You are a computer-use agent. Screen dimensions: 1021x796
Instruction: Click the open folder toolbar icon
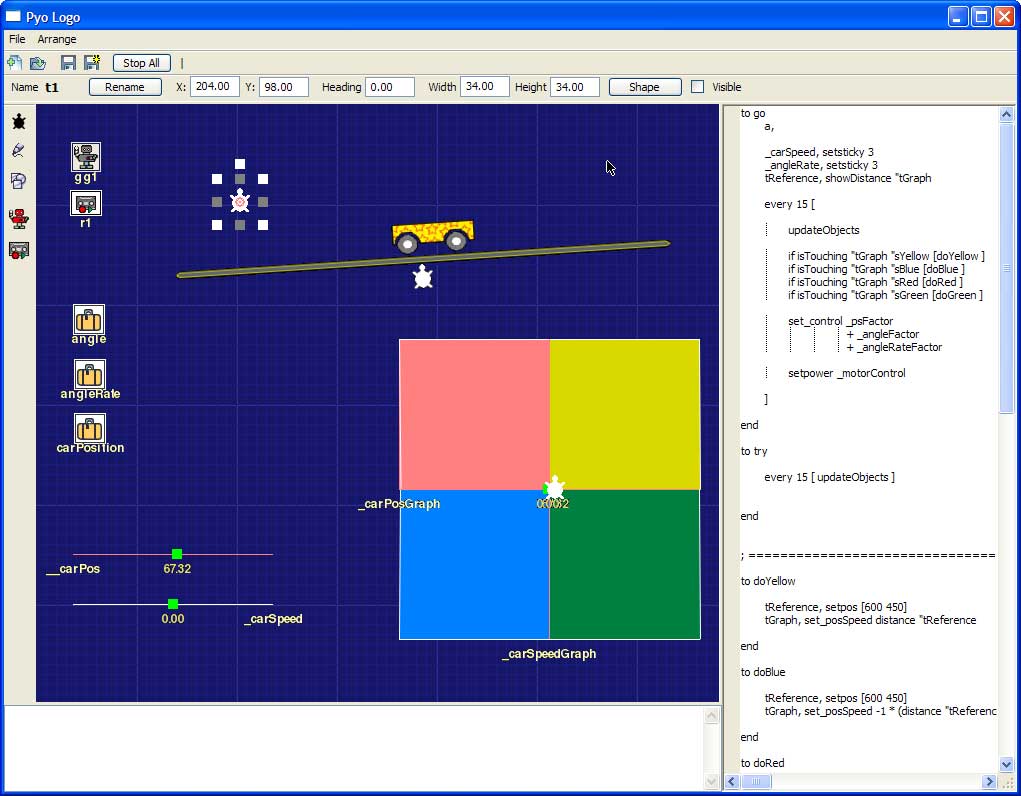click(x=38, y=63)
